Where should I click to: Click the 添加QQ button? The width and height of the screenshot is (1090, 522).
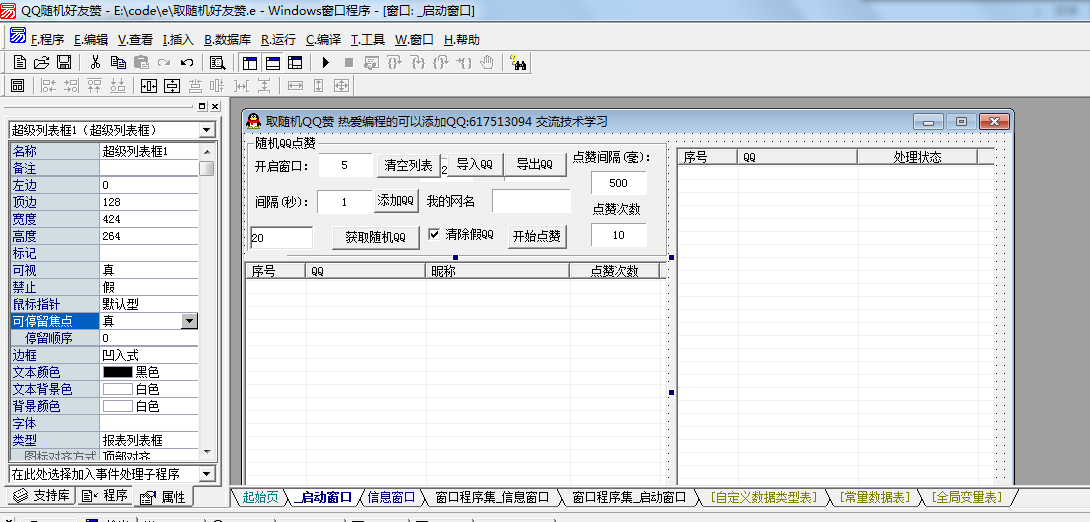(x=396, y=201)
